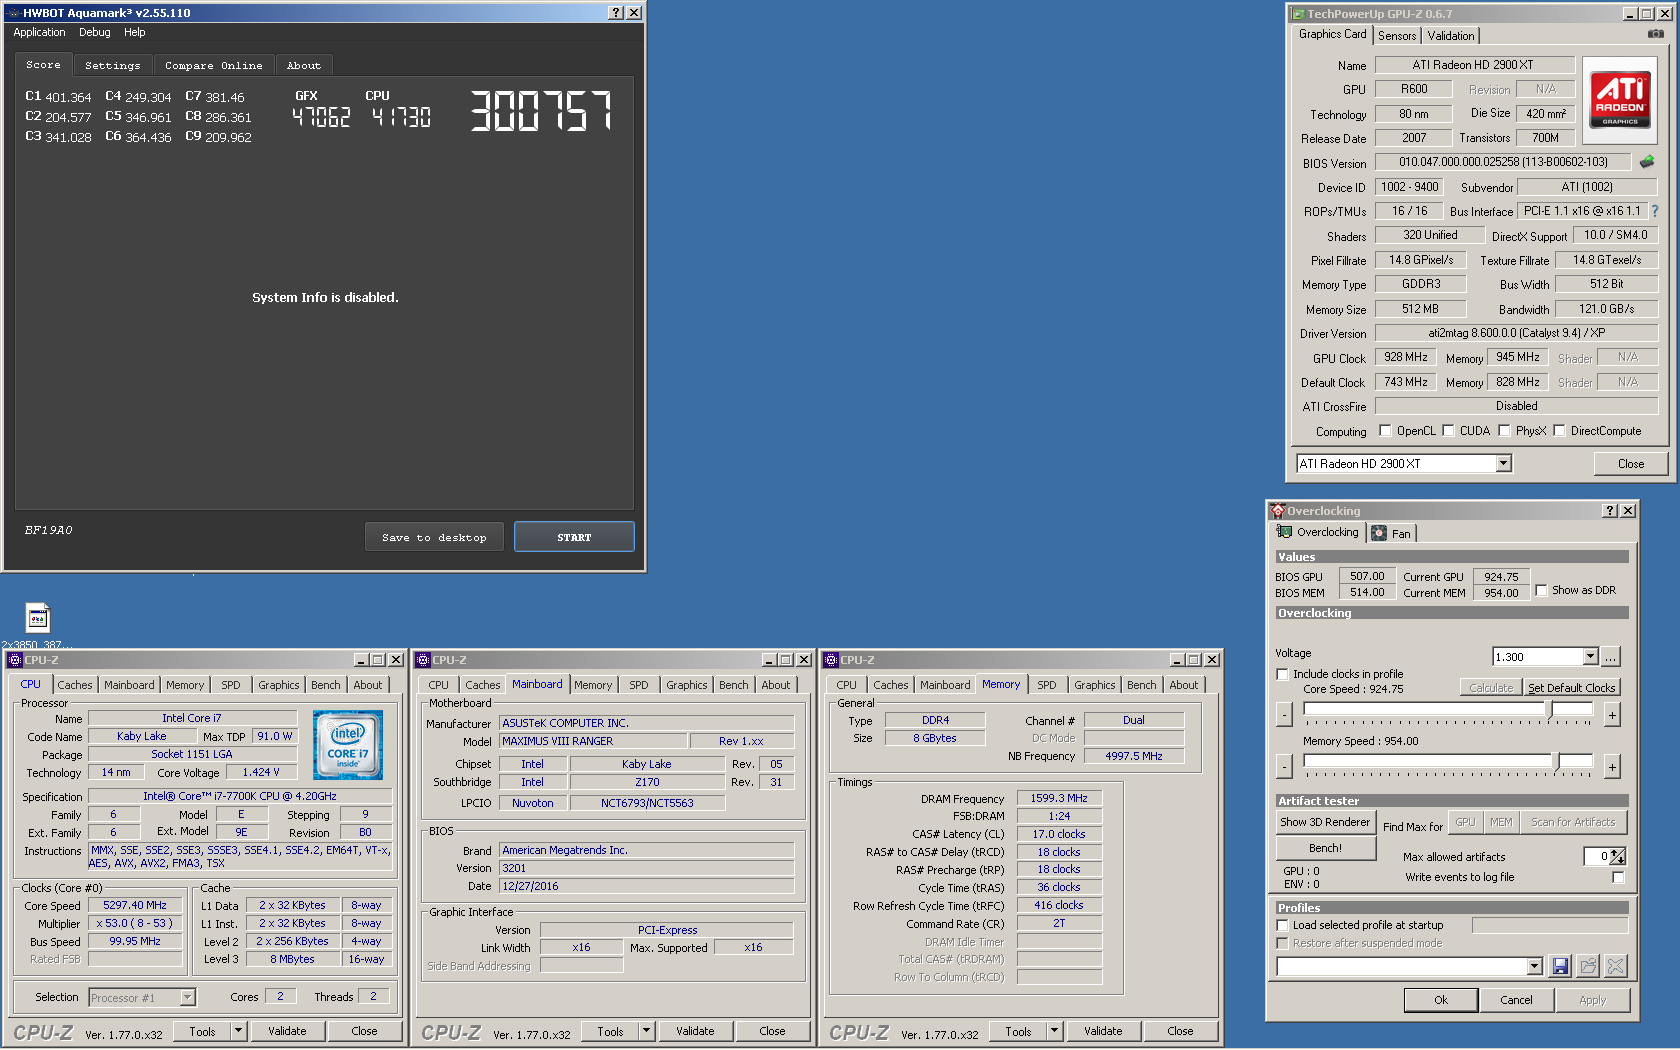Open the Processor #1 selection dropdown
Image resolution: width=1680 pixels, height=1050 pixels.
click(x=187, y=997)
